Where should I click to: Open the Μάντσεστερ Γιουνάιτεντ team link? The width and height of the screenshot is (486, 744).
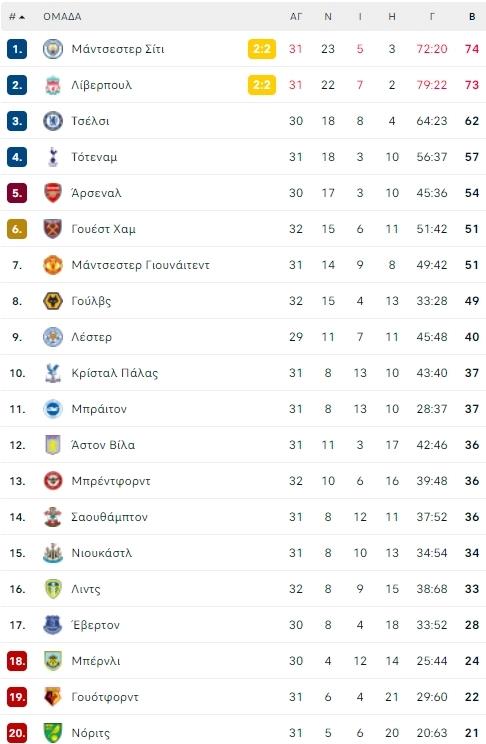140,265
